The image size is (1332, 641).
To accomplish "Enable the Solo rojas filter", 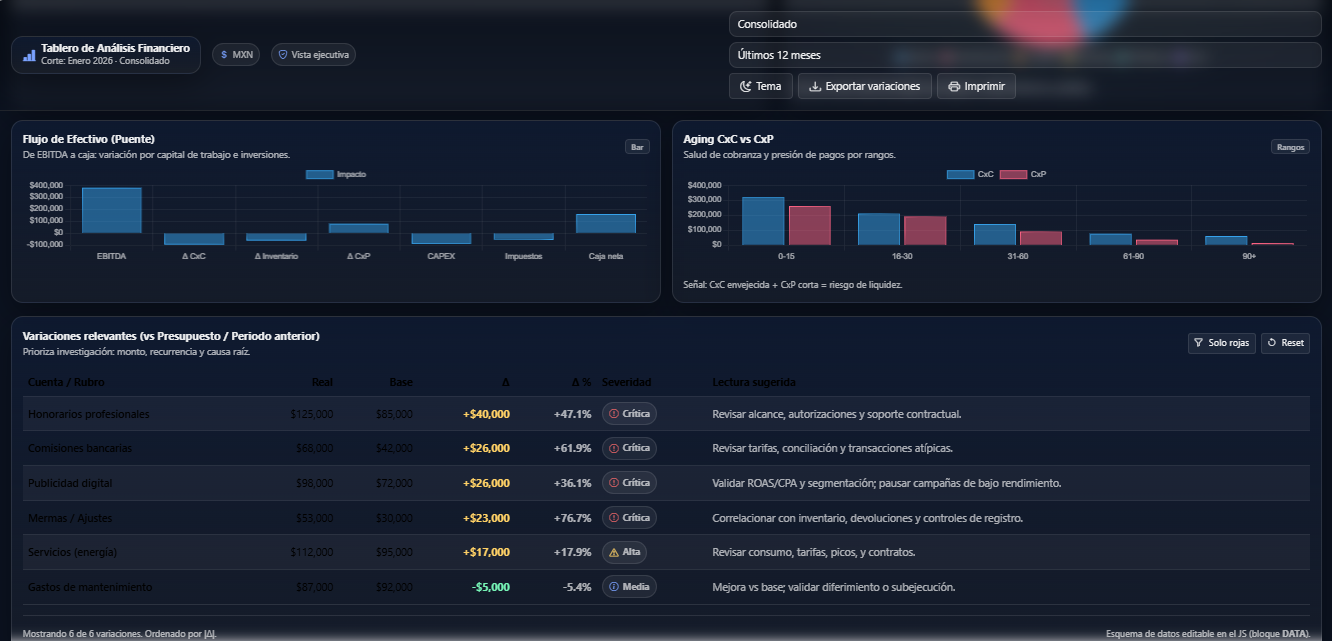I will 1221,343.
